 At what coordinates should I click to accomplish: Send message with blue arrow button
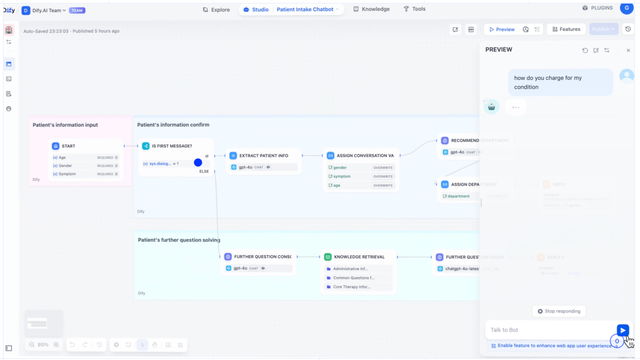click(x=622, y=330)
